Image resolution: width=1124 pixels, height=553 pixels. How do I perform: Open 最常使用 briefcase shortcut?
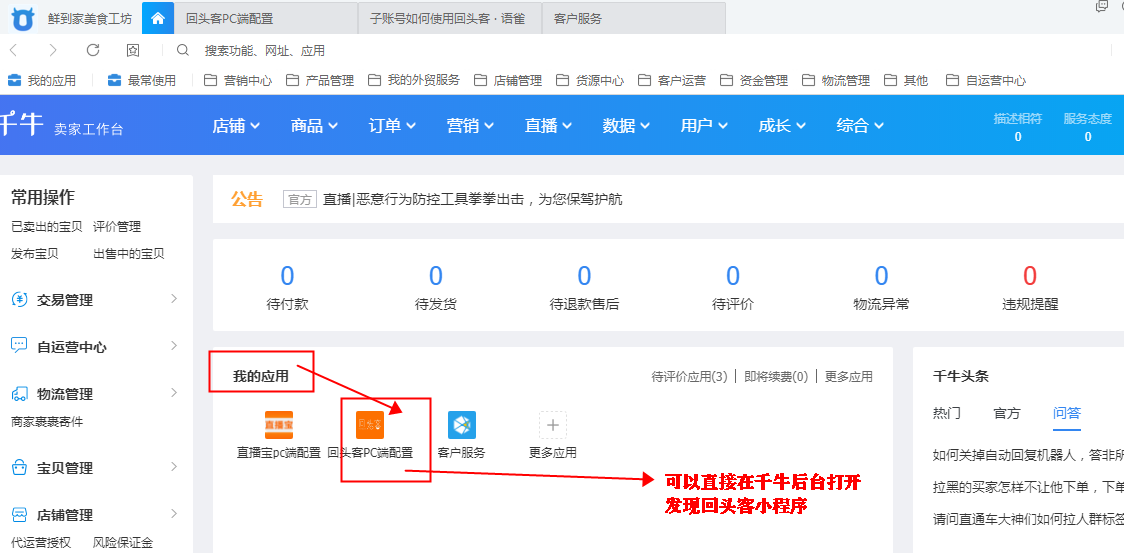142,80
